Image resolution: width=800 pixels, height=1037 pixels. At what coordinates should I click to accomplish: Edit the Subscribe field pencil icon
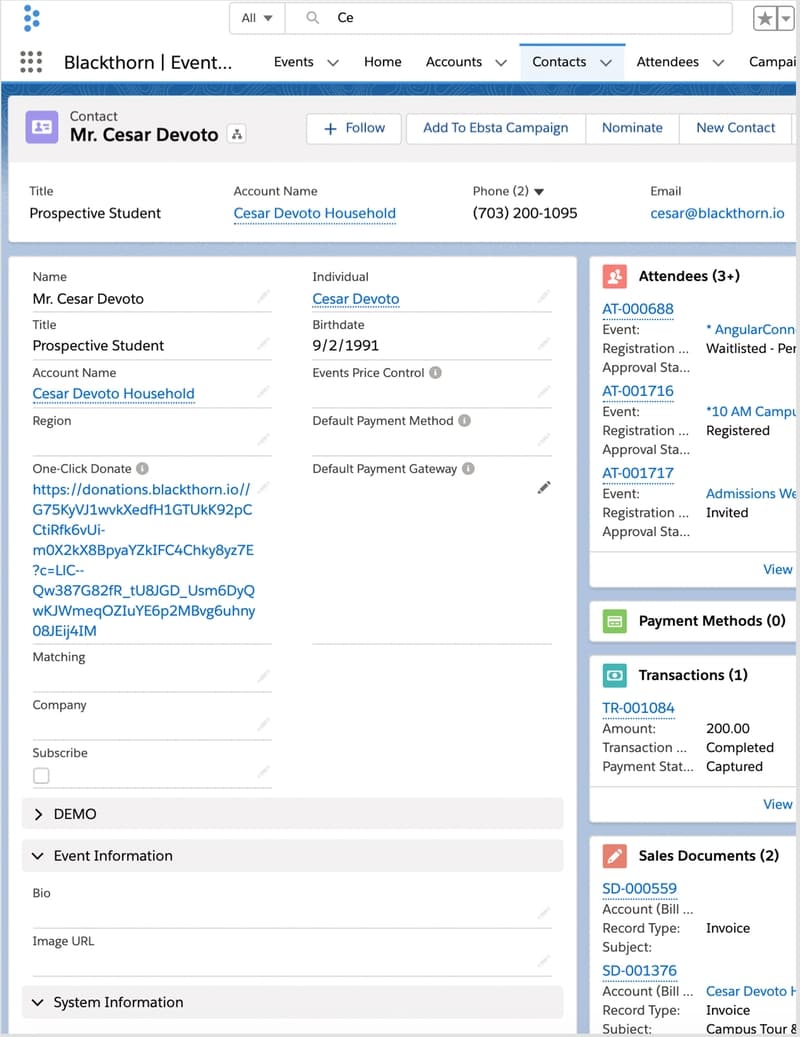(x=264, y=771)
